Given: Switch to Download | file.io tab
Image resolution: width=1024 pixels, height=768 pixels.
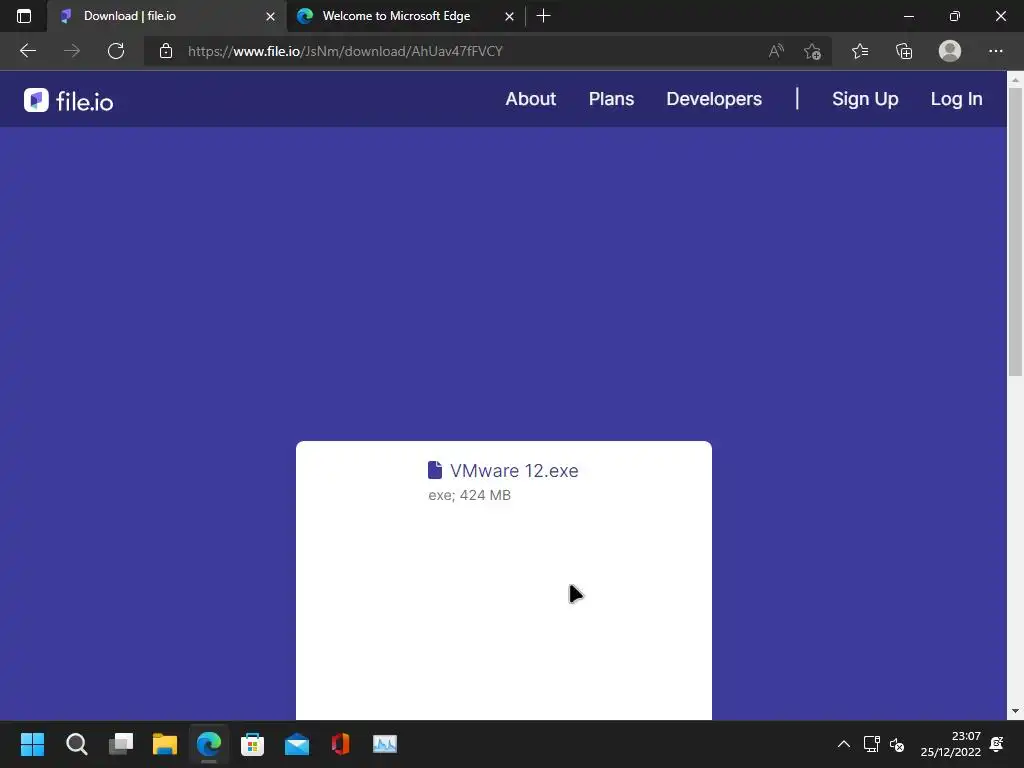Looking at the screenshot, I should pos(167,16).
